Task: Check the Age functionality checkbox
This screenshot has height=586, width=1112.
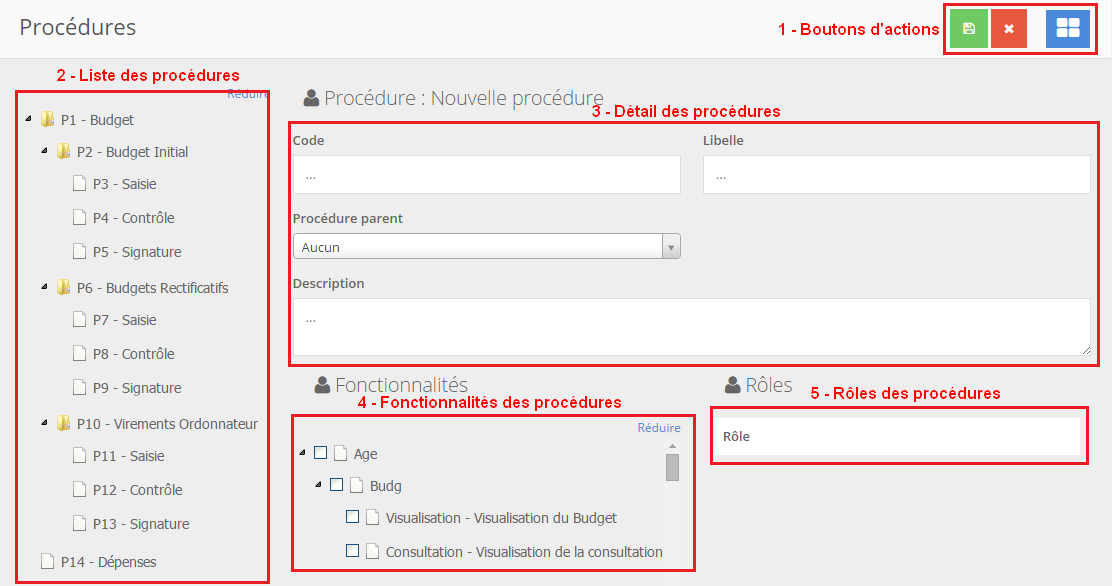Action: pyautogui.click(x=321, y=453)
